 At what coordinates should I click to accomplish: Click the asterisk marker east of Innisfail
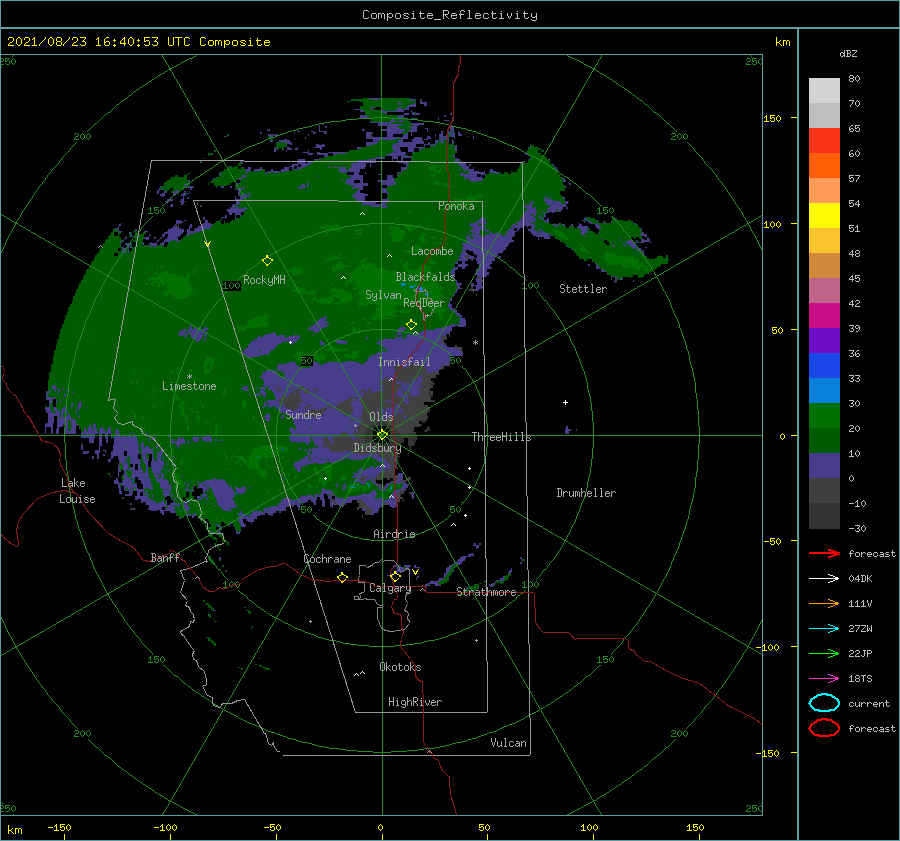coord(475,343)
